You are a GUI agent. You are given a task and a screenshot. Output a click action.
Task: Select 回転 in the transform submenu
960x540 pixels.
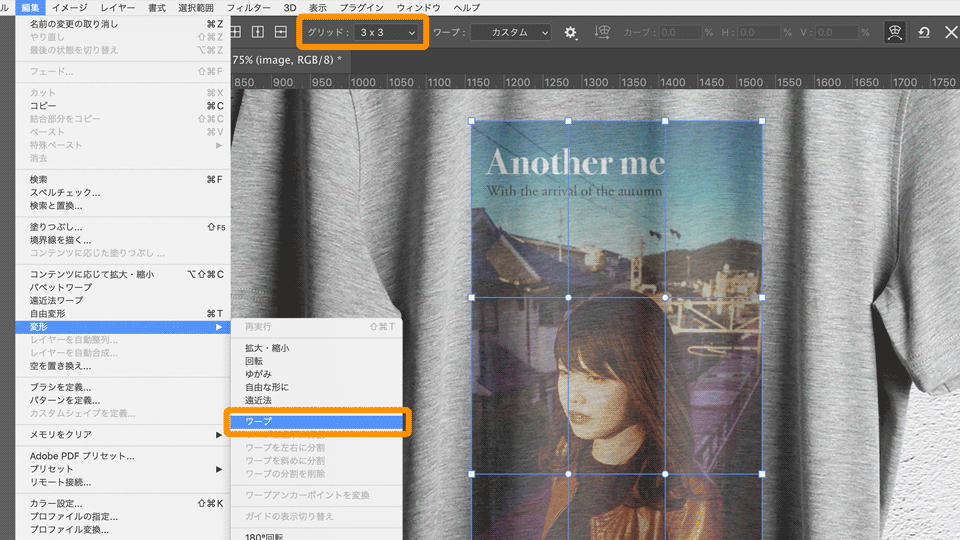317,361
